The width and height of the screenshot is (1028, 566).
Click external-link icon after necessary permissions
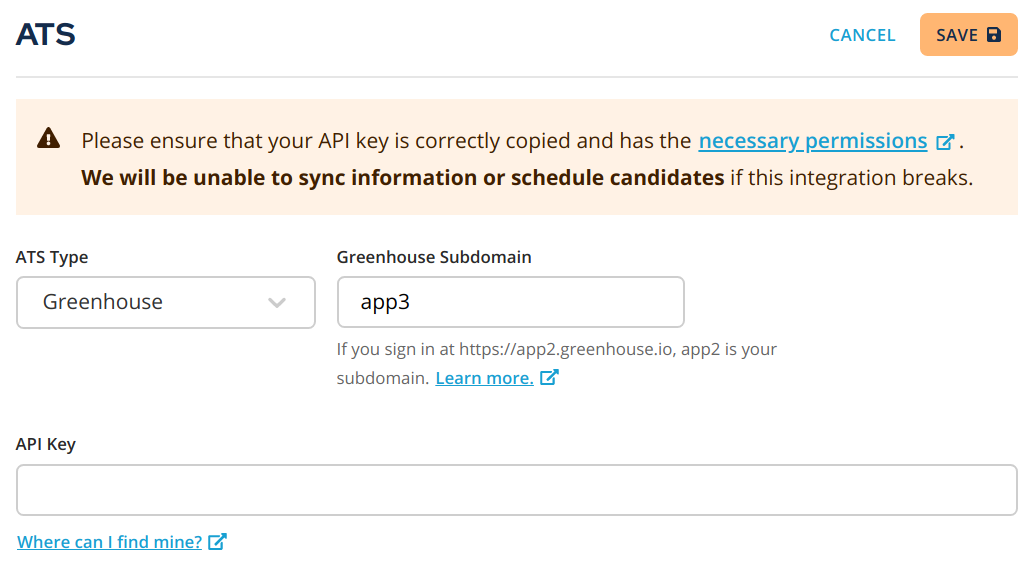tap(945, 142)
